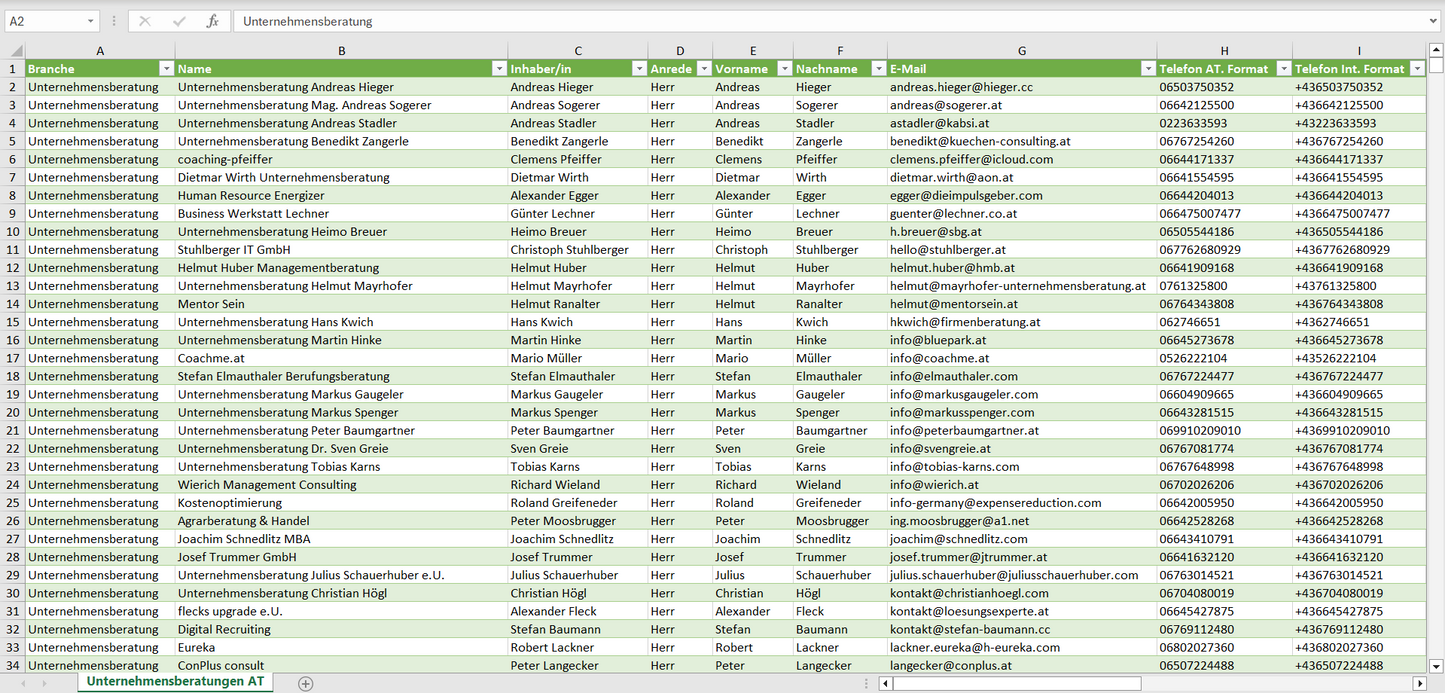Click the horizontal scrollbar left arrow
This screenshot has width=1445, height=693.
pyautogui.click(x=885, y=684)
